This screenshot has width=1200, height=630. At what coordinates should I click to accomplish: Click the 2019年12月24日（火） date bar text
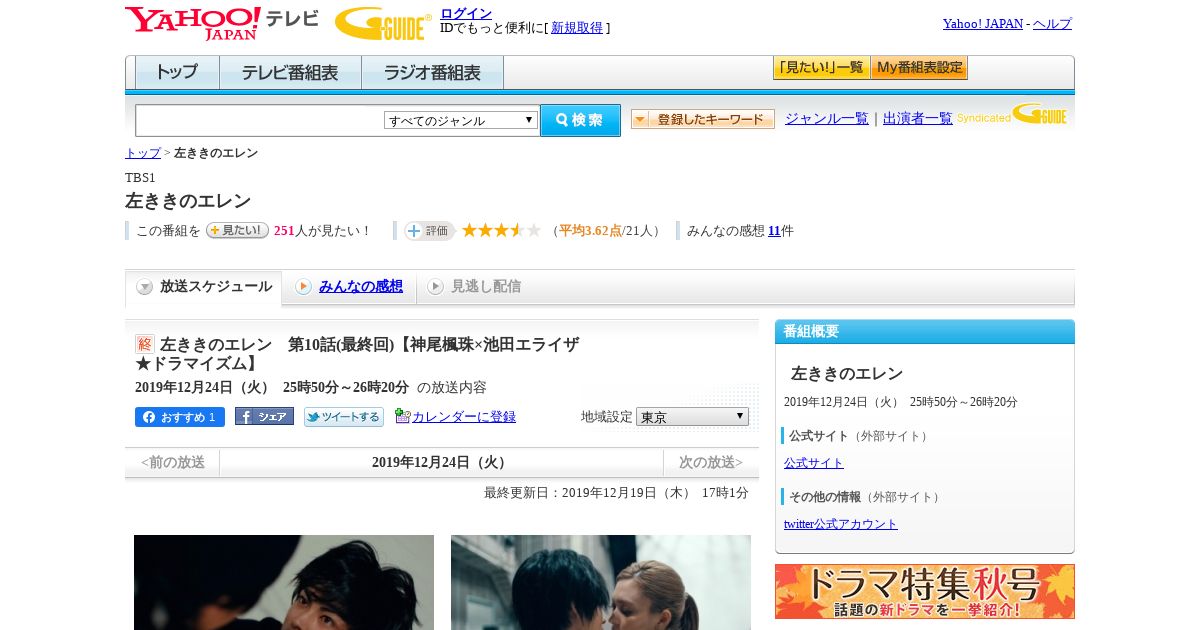(x=441, y=463)
